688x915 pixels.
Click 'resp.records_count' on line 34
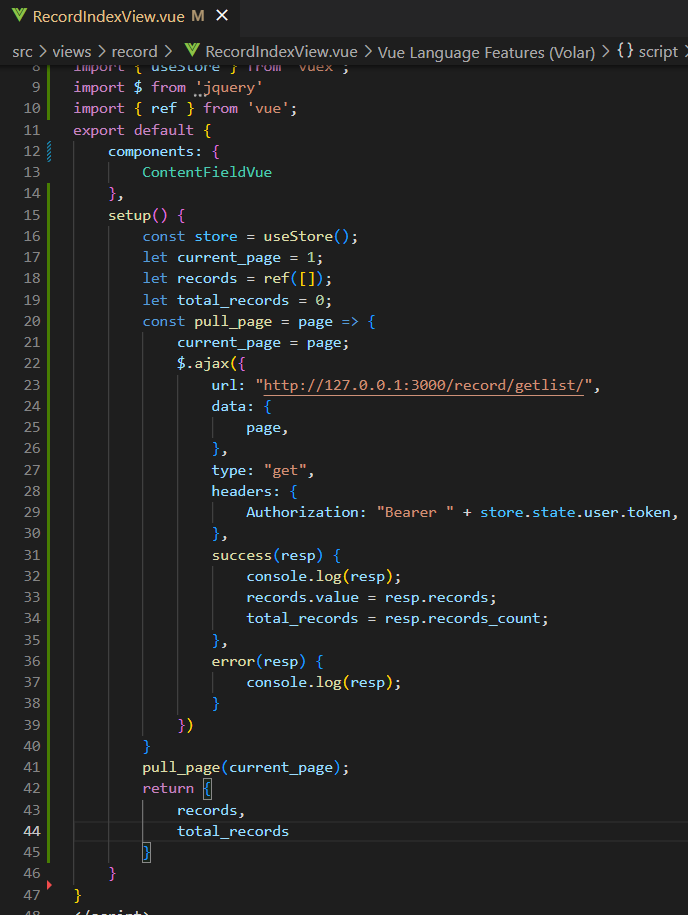coord(463,619)
